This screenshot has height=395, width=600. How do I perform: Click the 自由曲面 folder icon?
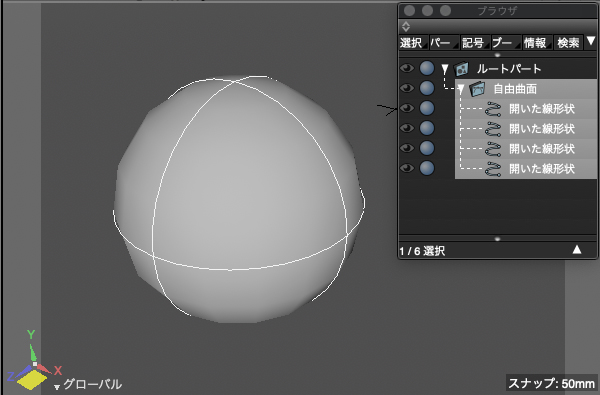(x=477, y=89)
